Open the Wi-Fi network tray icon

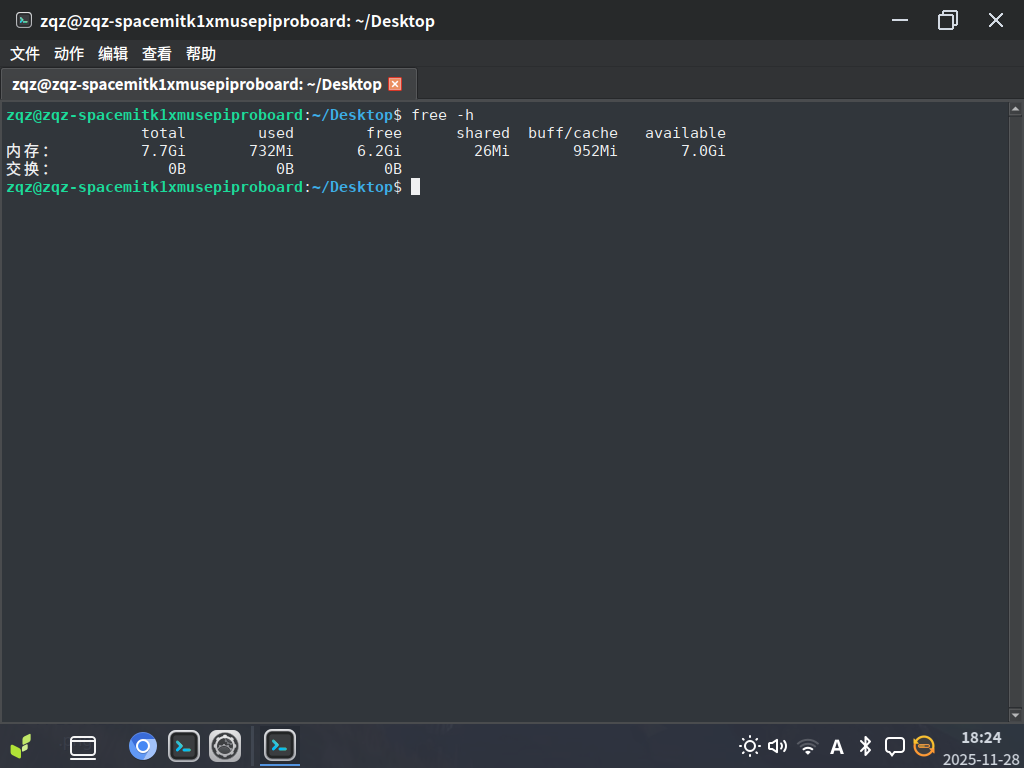pyautogui.click(x=808, y=746)
